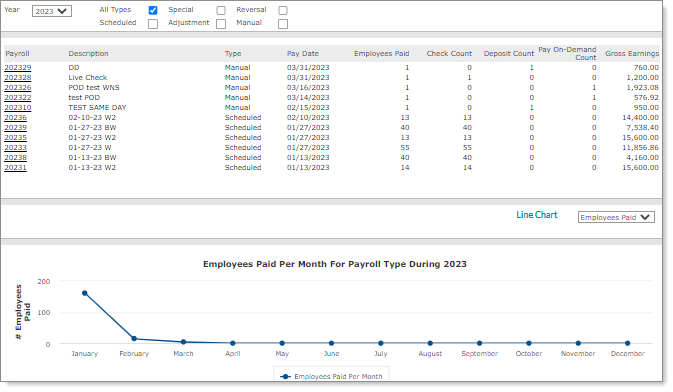Select the '01-27-23 BW' description cell
This screenshot has height=392, width=673.
coord(92,128)
